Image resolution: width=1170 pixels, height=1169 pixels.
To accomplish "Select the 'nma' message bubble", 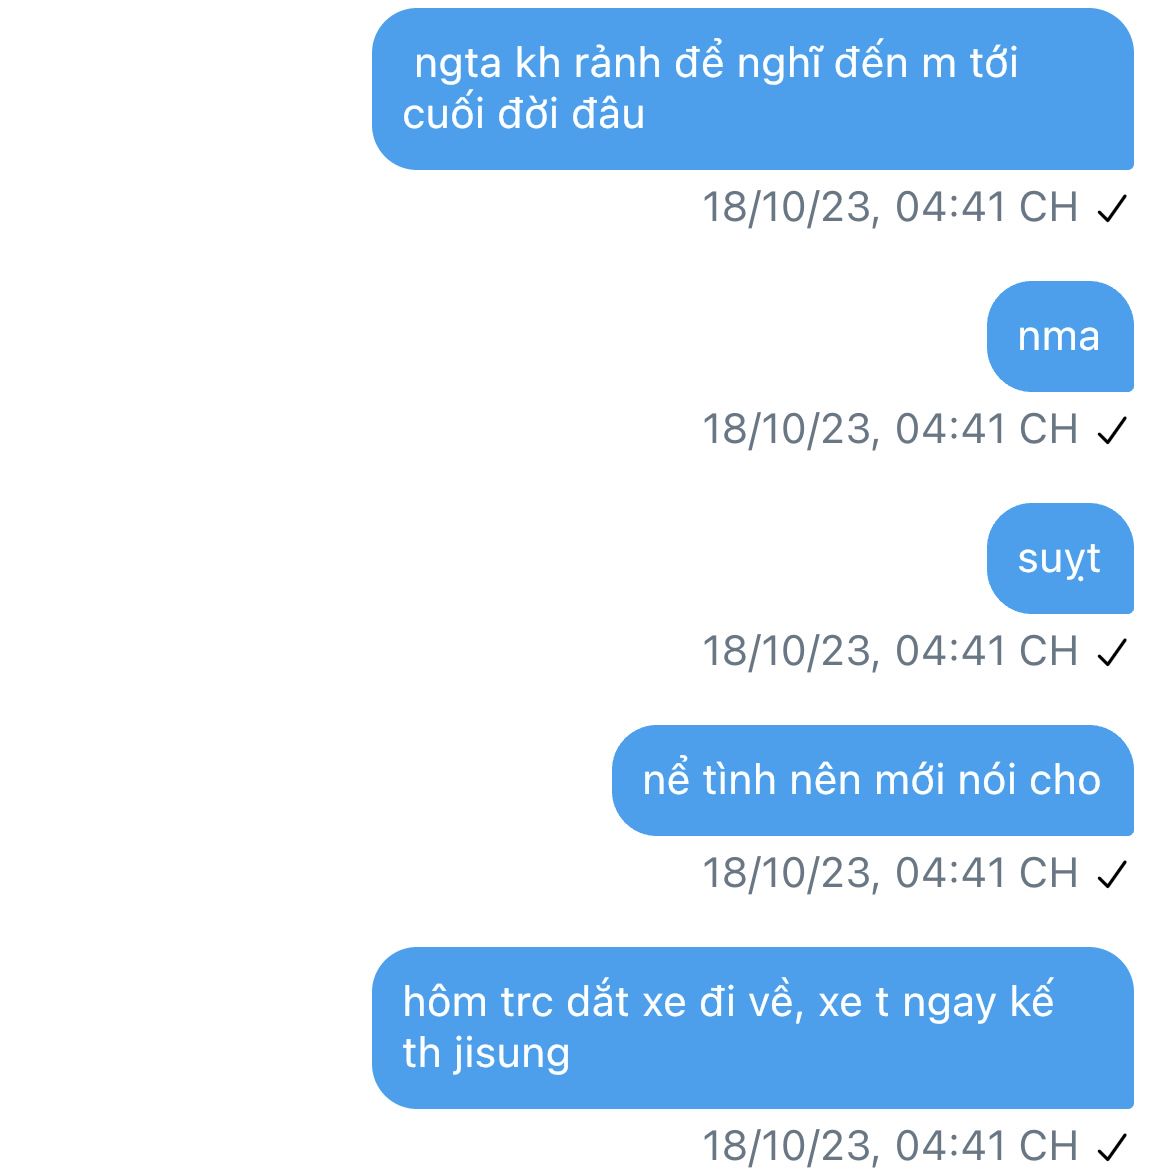I will (1060, 336).
